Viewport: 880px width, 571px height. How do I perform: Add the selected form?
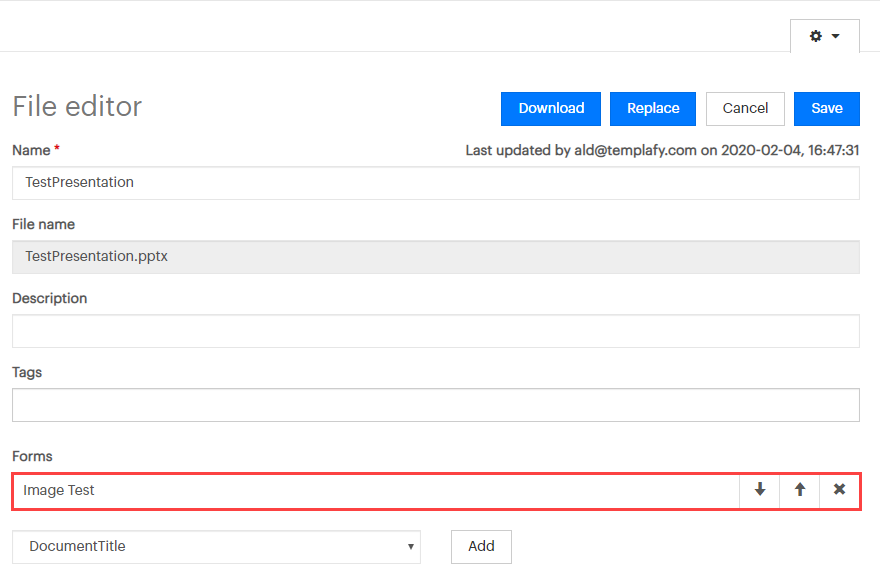coord(481,546)
